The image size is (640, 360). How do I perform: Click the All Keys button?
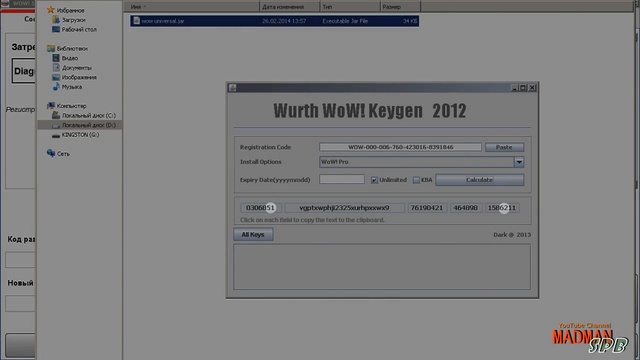point(253,234)
